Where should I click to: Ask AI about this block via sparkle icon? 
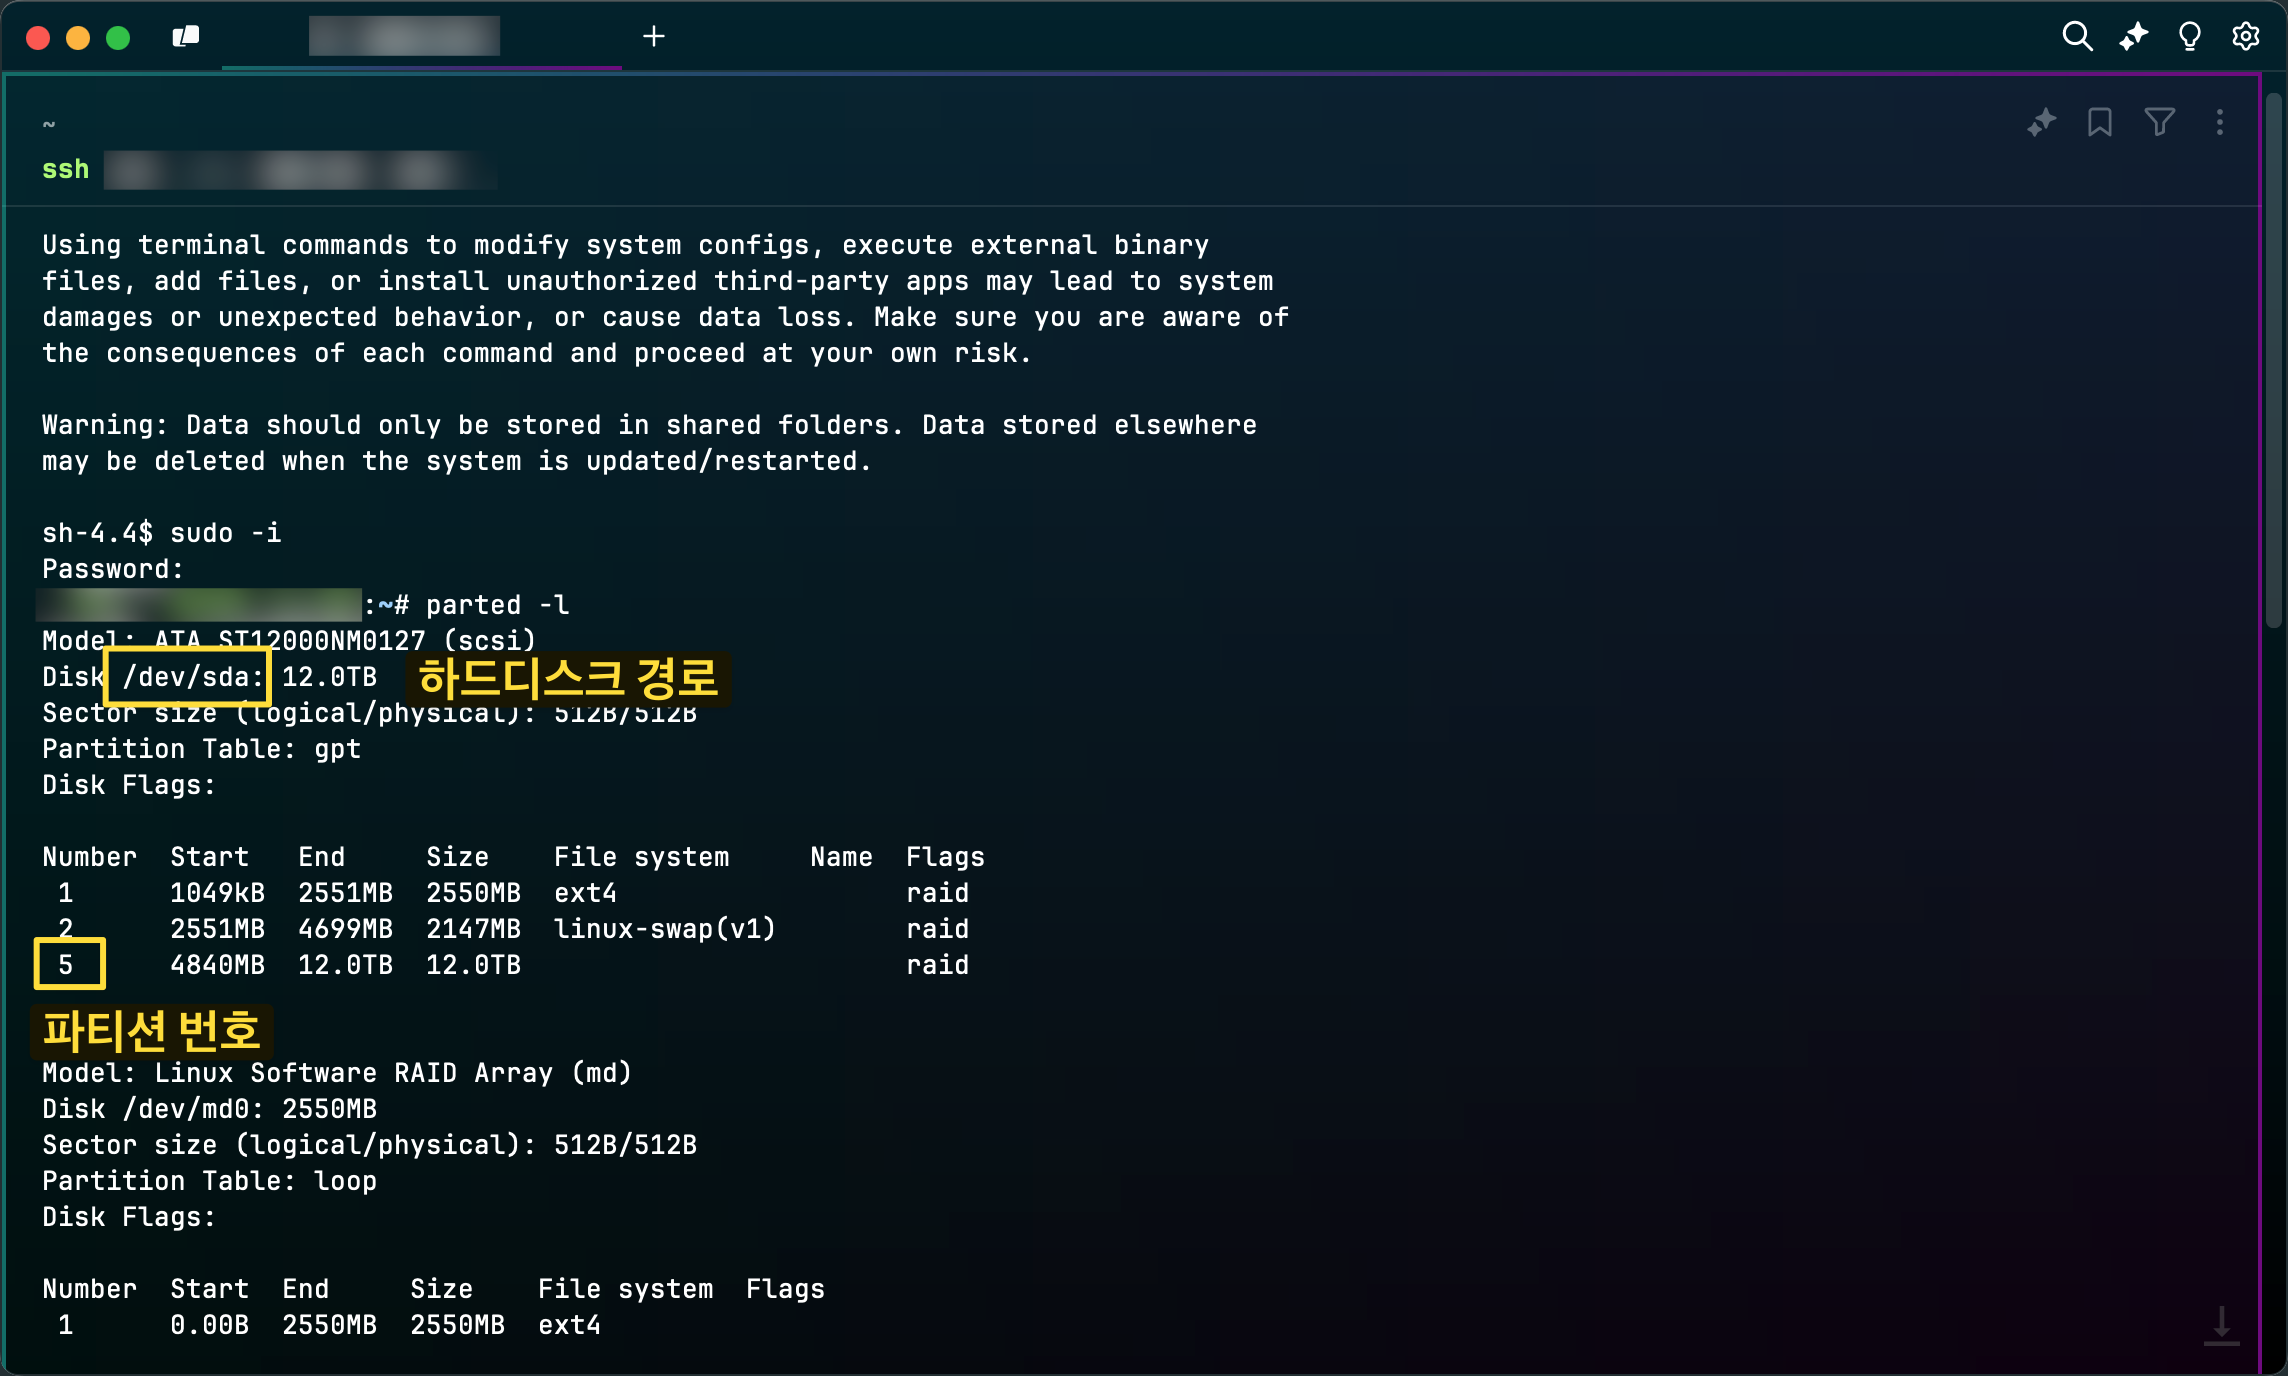pos(2041,122)
